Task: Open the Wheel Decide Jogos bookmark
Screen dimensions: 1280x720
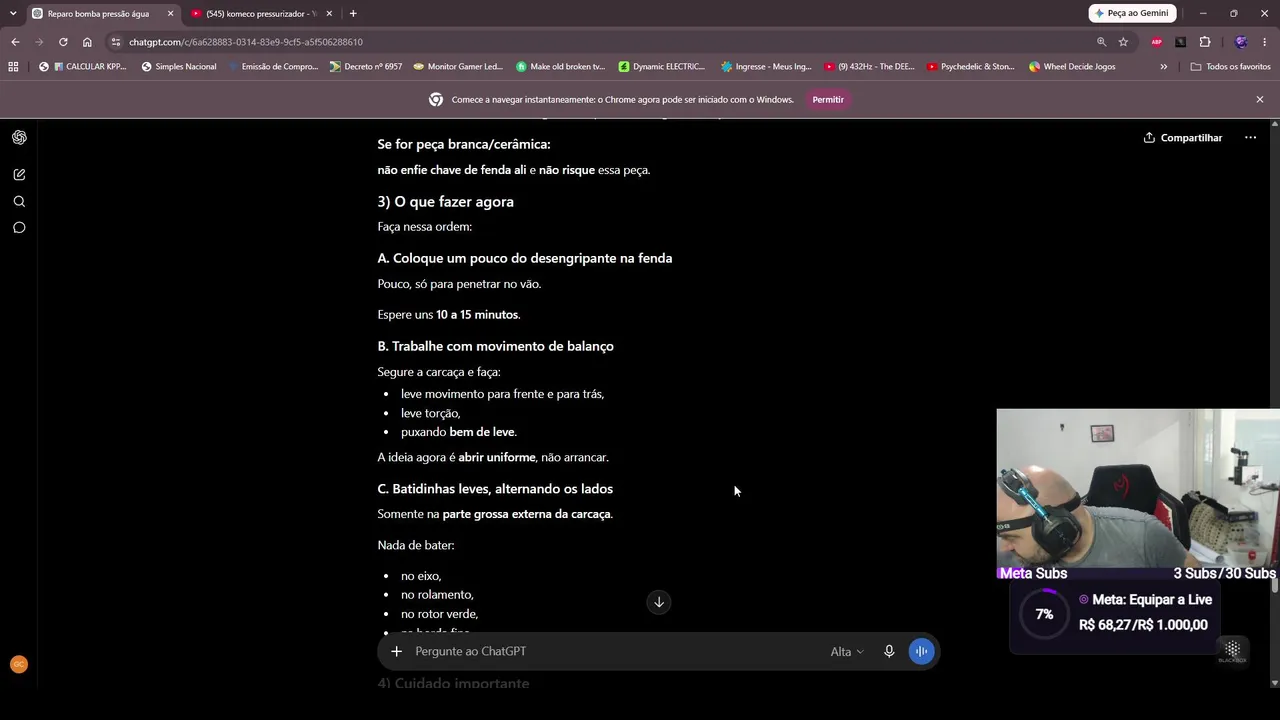Action: (x=1072, y=67)
